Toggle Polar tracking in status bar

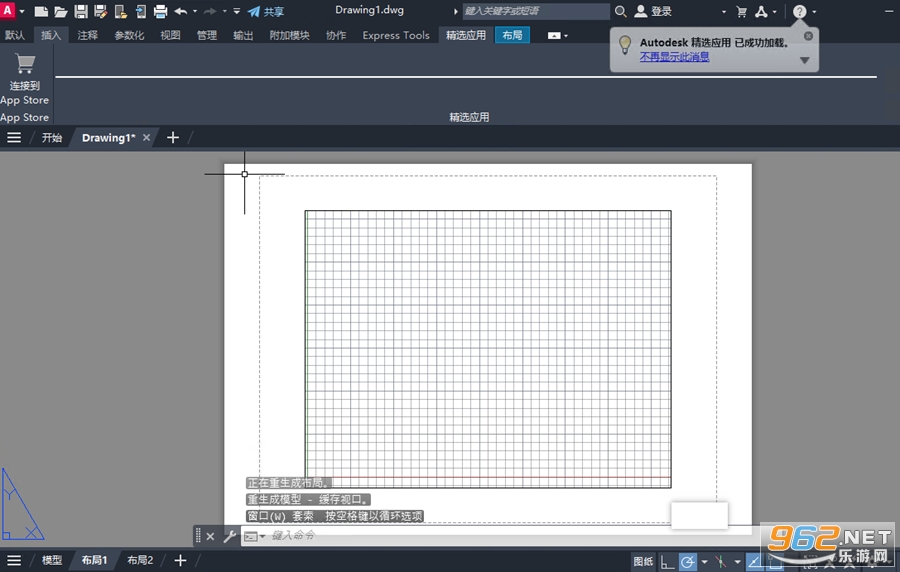688,562
